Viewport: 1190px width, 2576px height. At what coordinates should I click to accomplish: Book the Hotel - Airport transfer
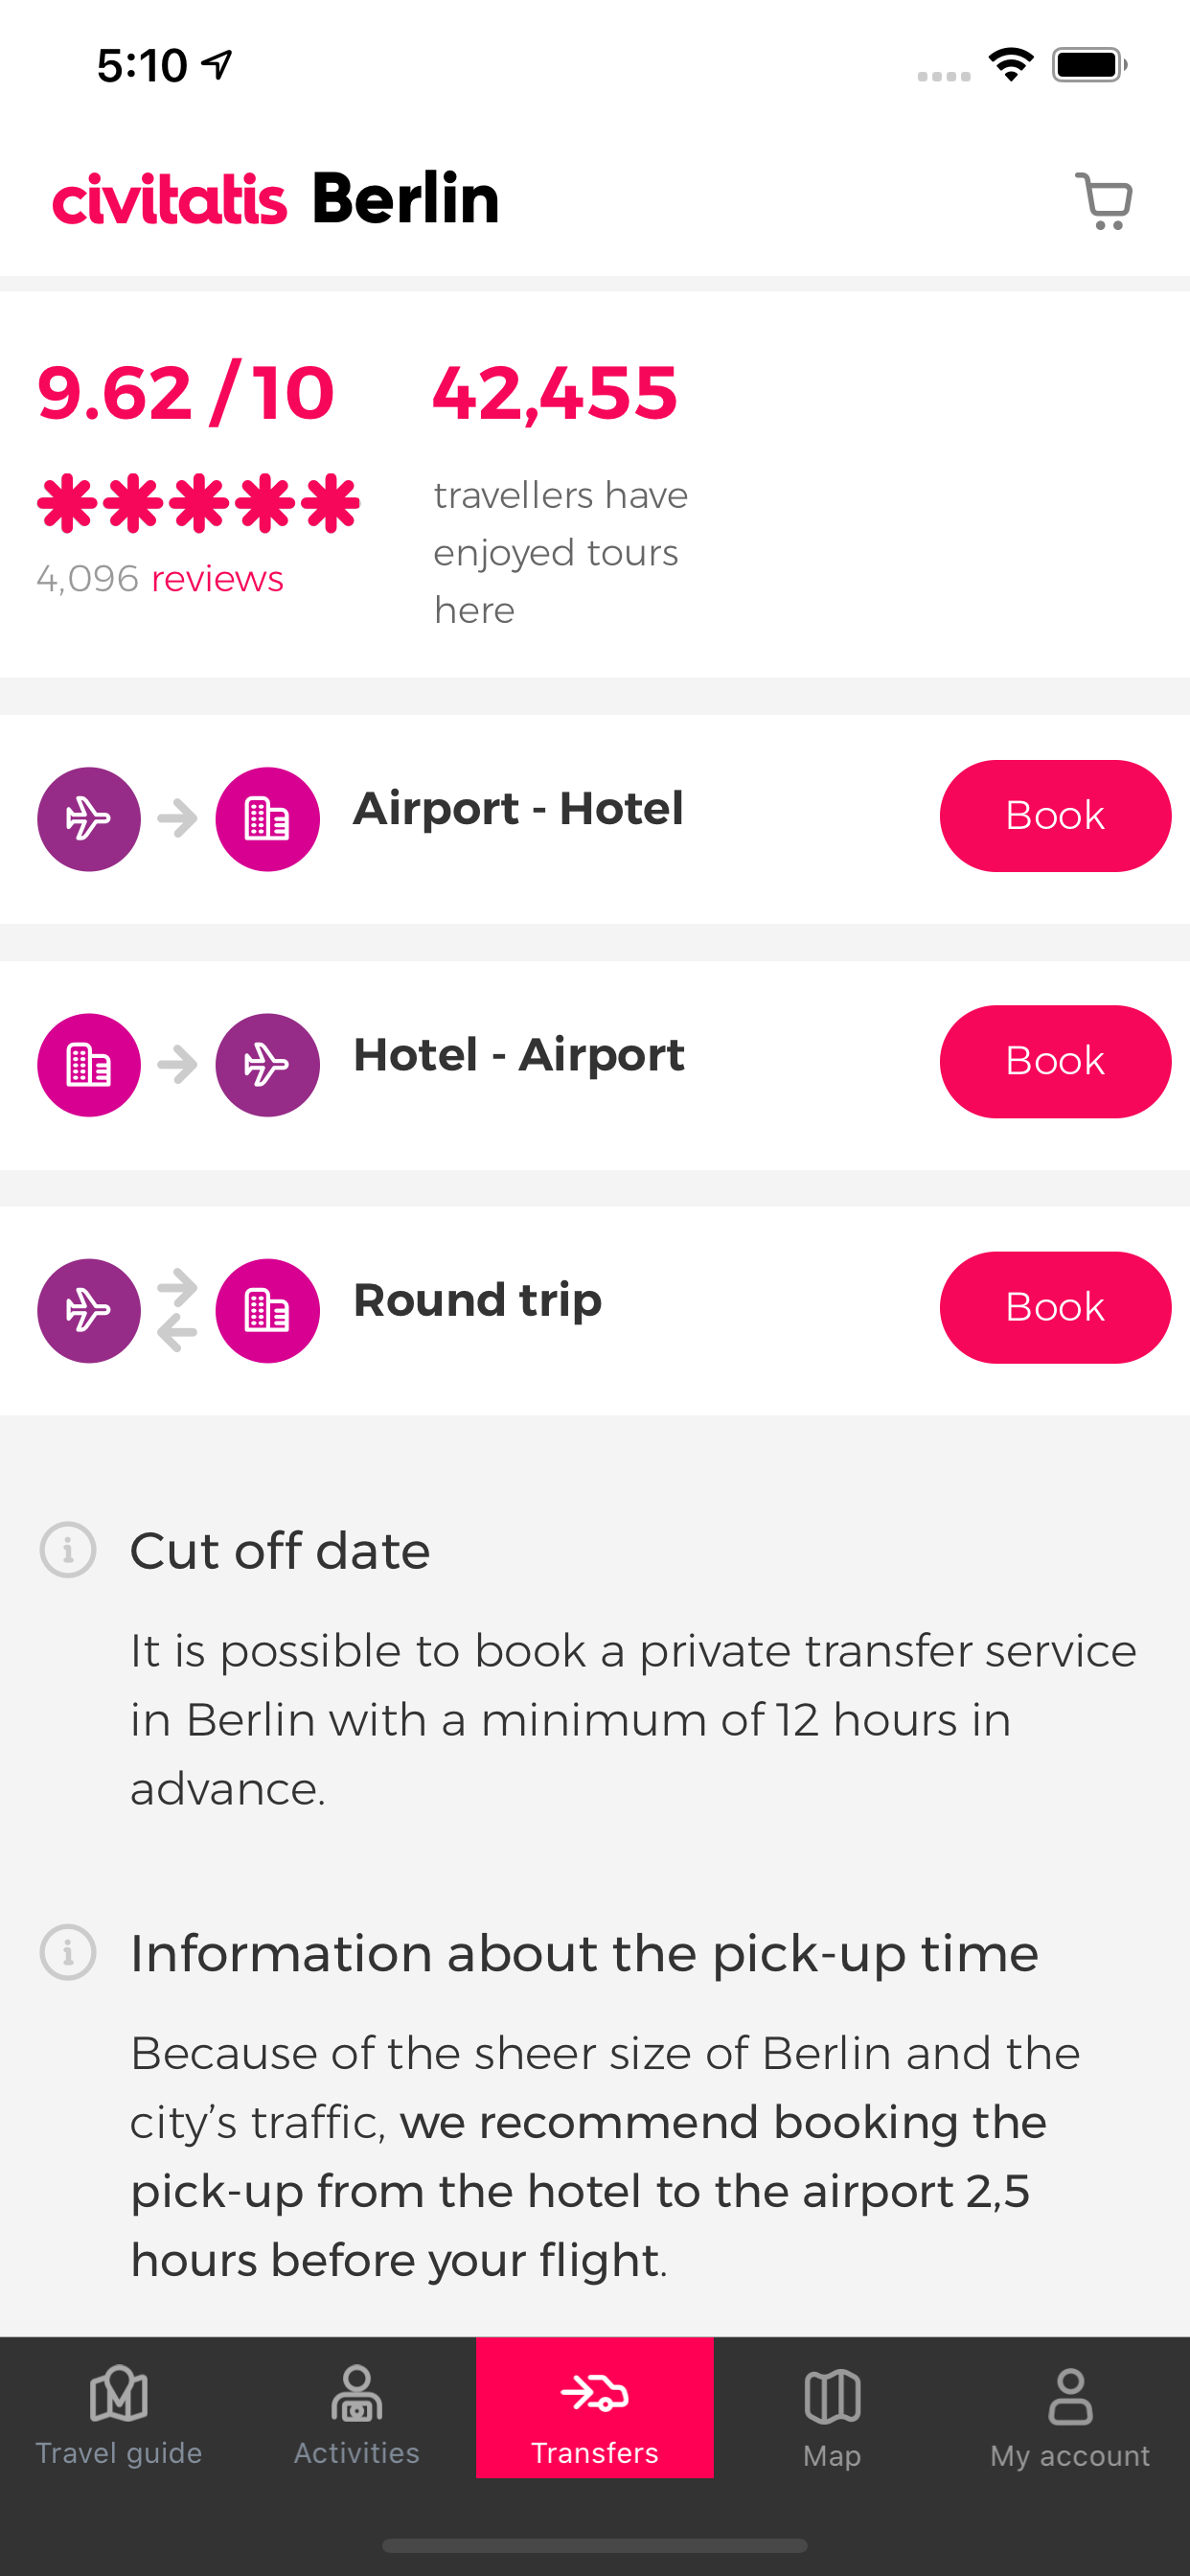pos(1055,1061)
